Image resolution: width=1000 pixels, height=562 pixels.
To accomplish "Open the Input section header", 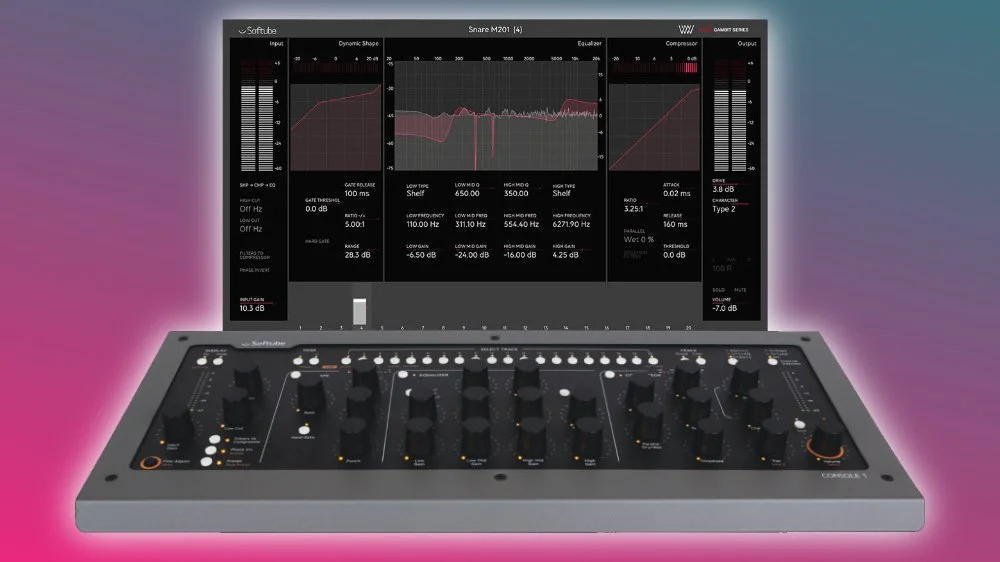I will (x=276, y=43).
